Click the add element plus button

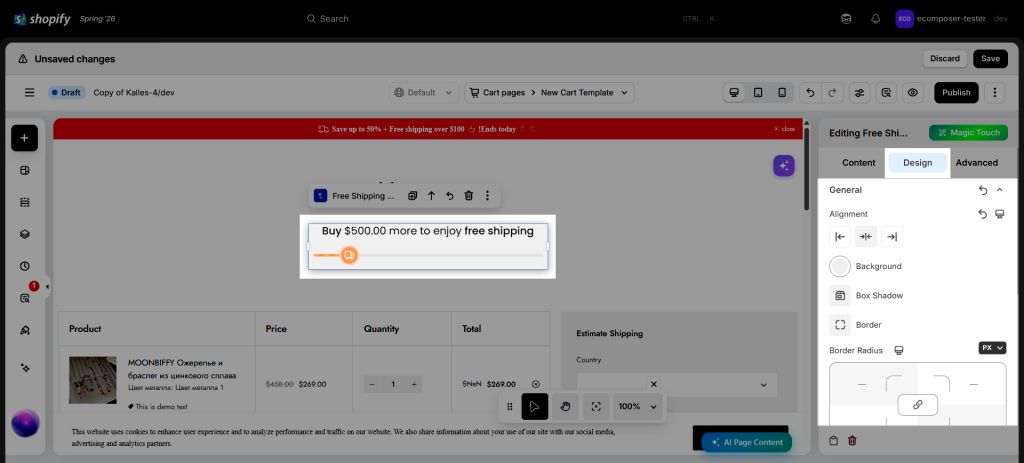tap(24, 138)
